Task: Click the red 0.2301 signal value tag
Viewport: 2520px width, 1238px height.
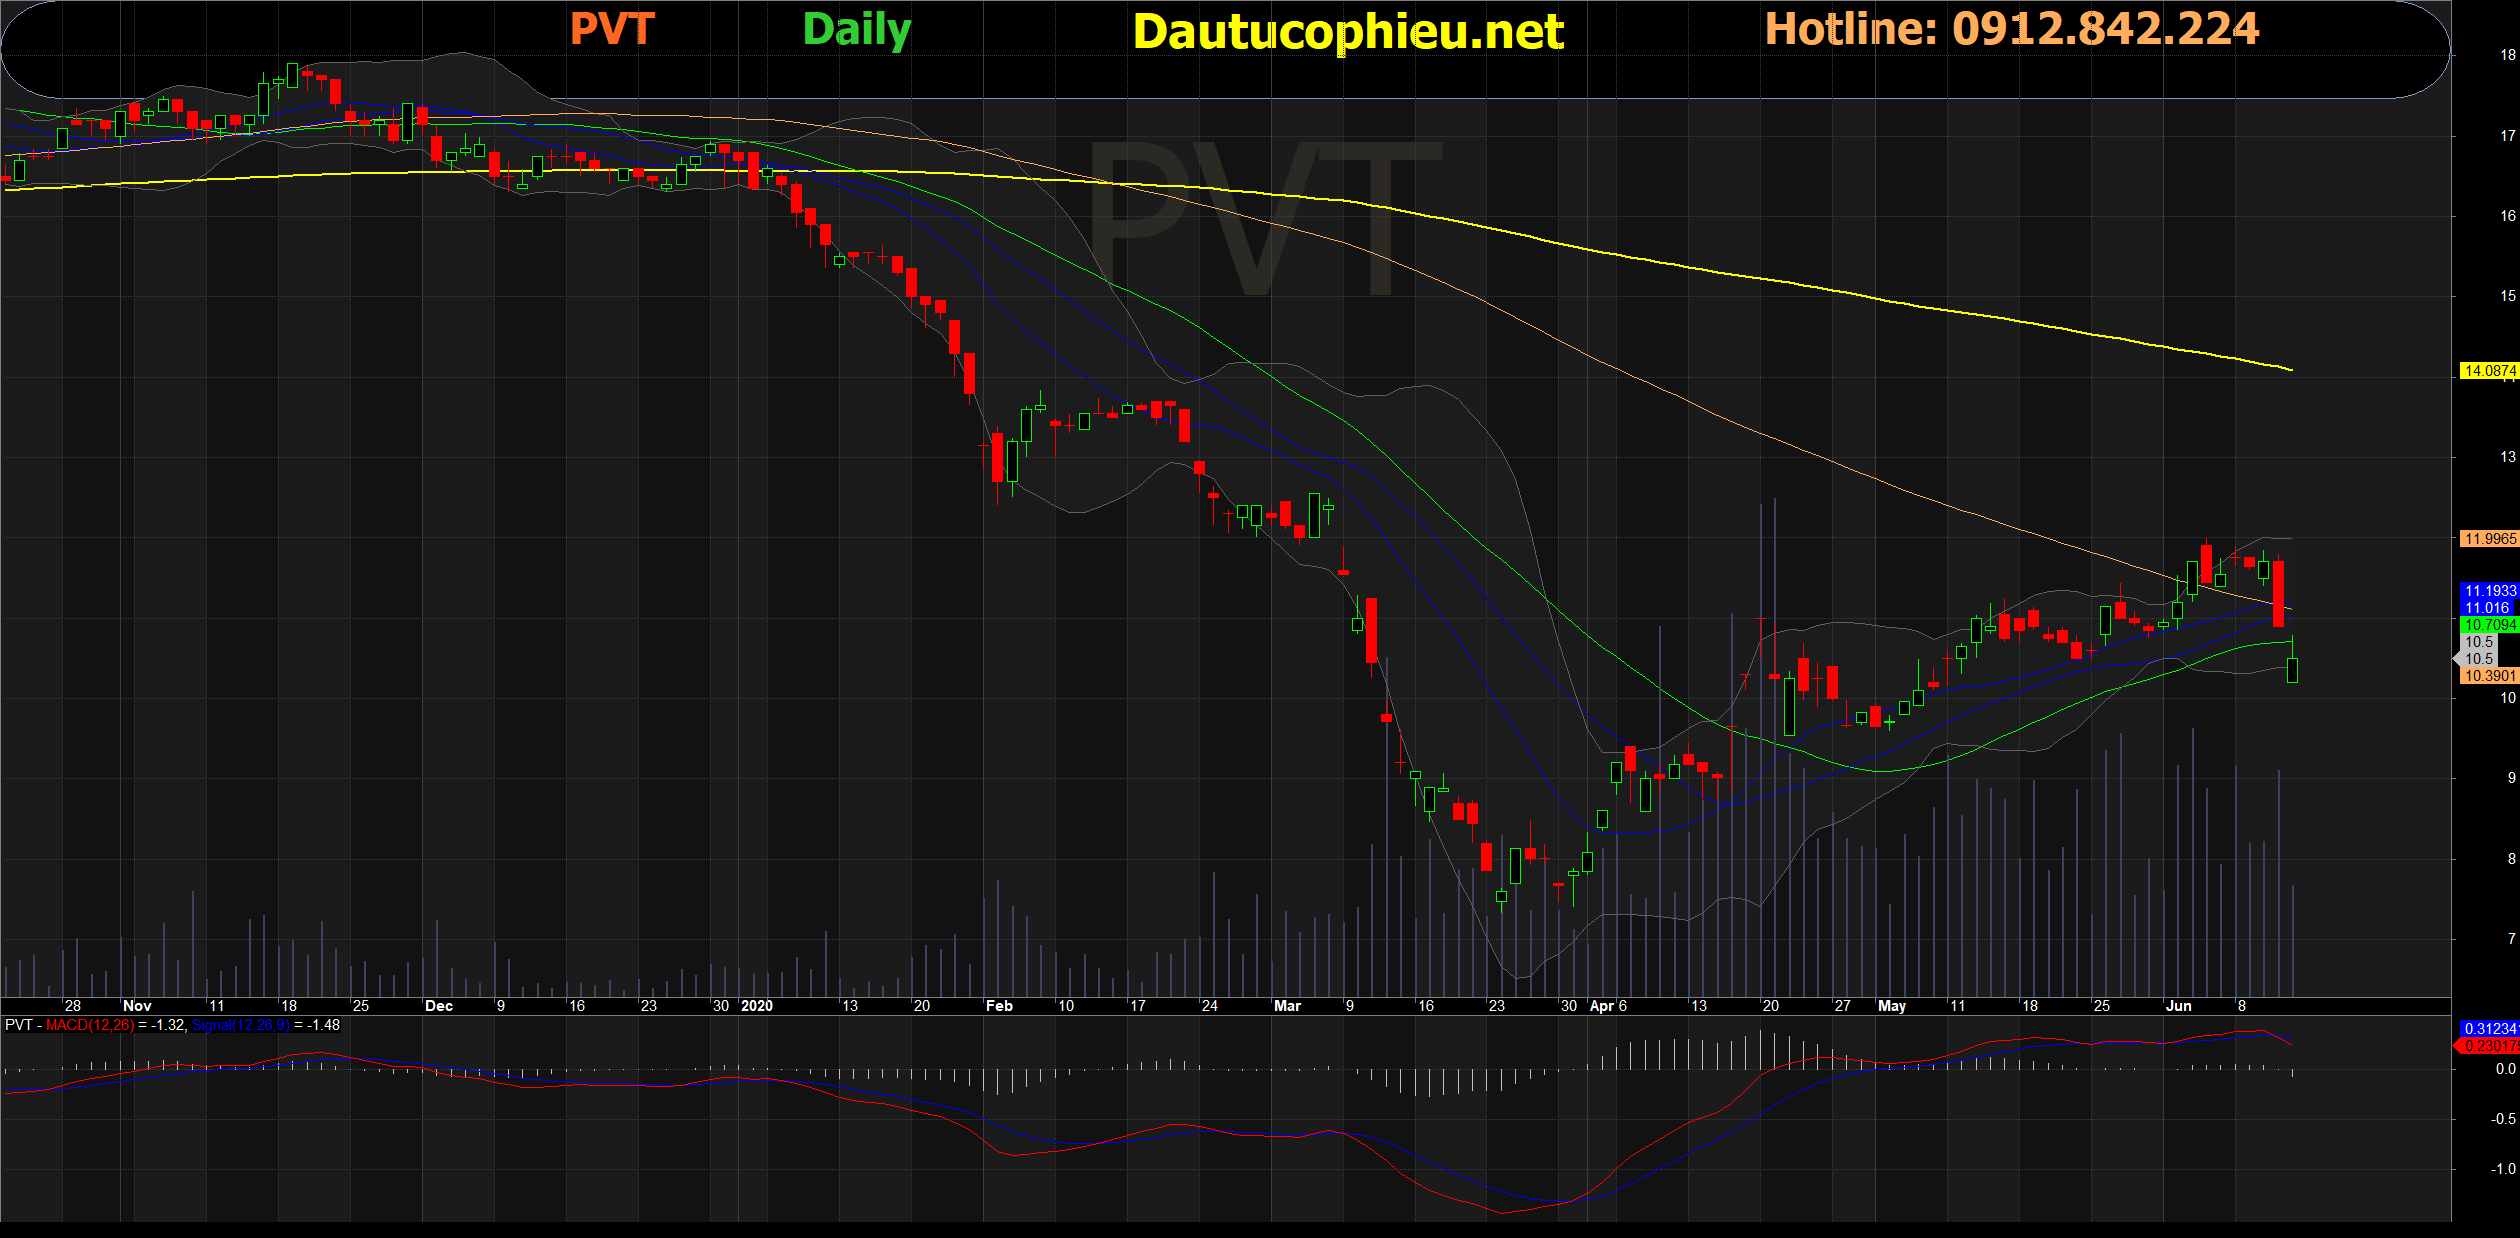Action: (x=2488, y=1046)
